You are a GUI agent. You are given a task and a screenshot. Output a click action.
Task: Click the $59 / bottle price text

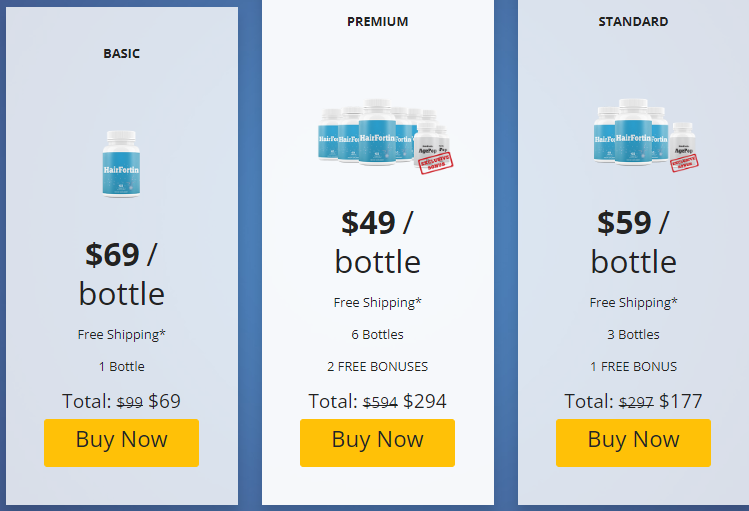click(633, 241)
